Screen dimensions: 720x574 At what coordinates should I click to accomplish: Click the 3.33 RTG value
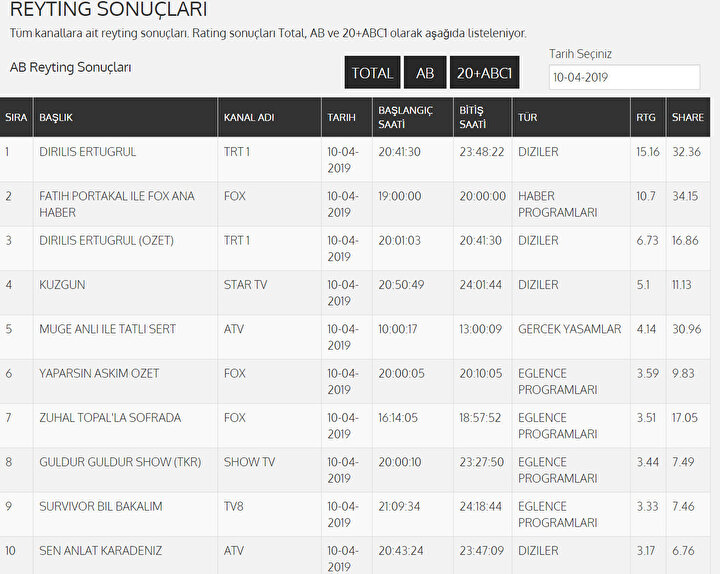coord(647,506)
